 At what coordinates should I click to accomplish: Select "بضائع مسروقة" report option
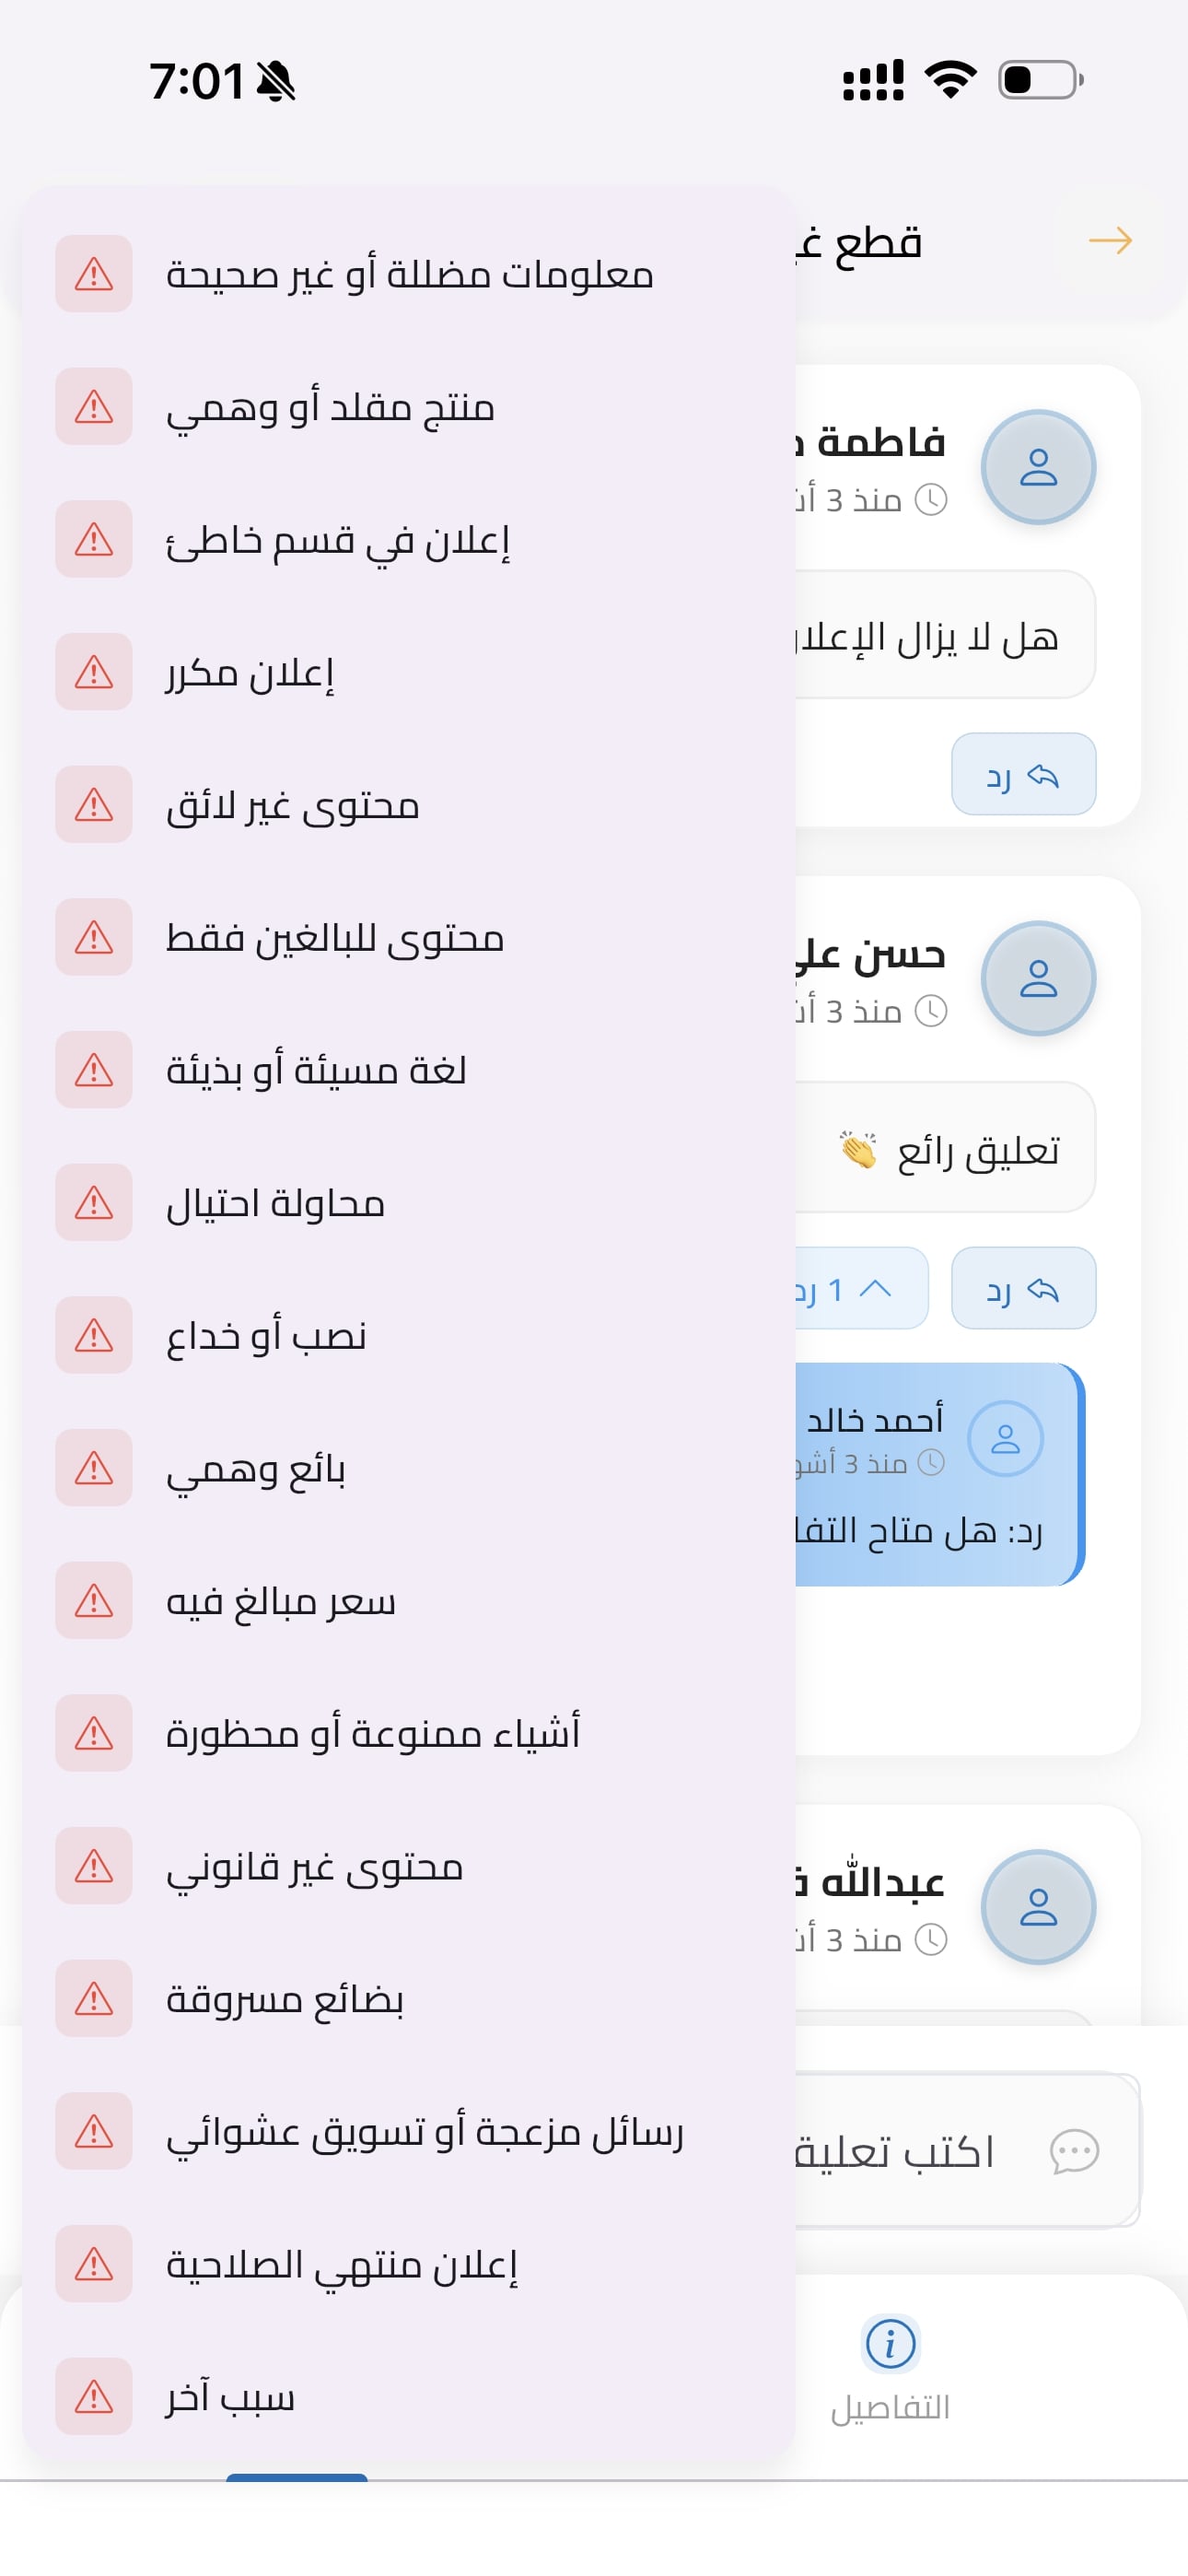[x=285, y=1999]
